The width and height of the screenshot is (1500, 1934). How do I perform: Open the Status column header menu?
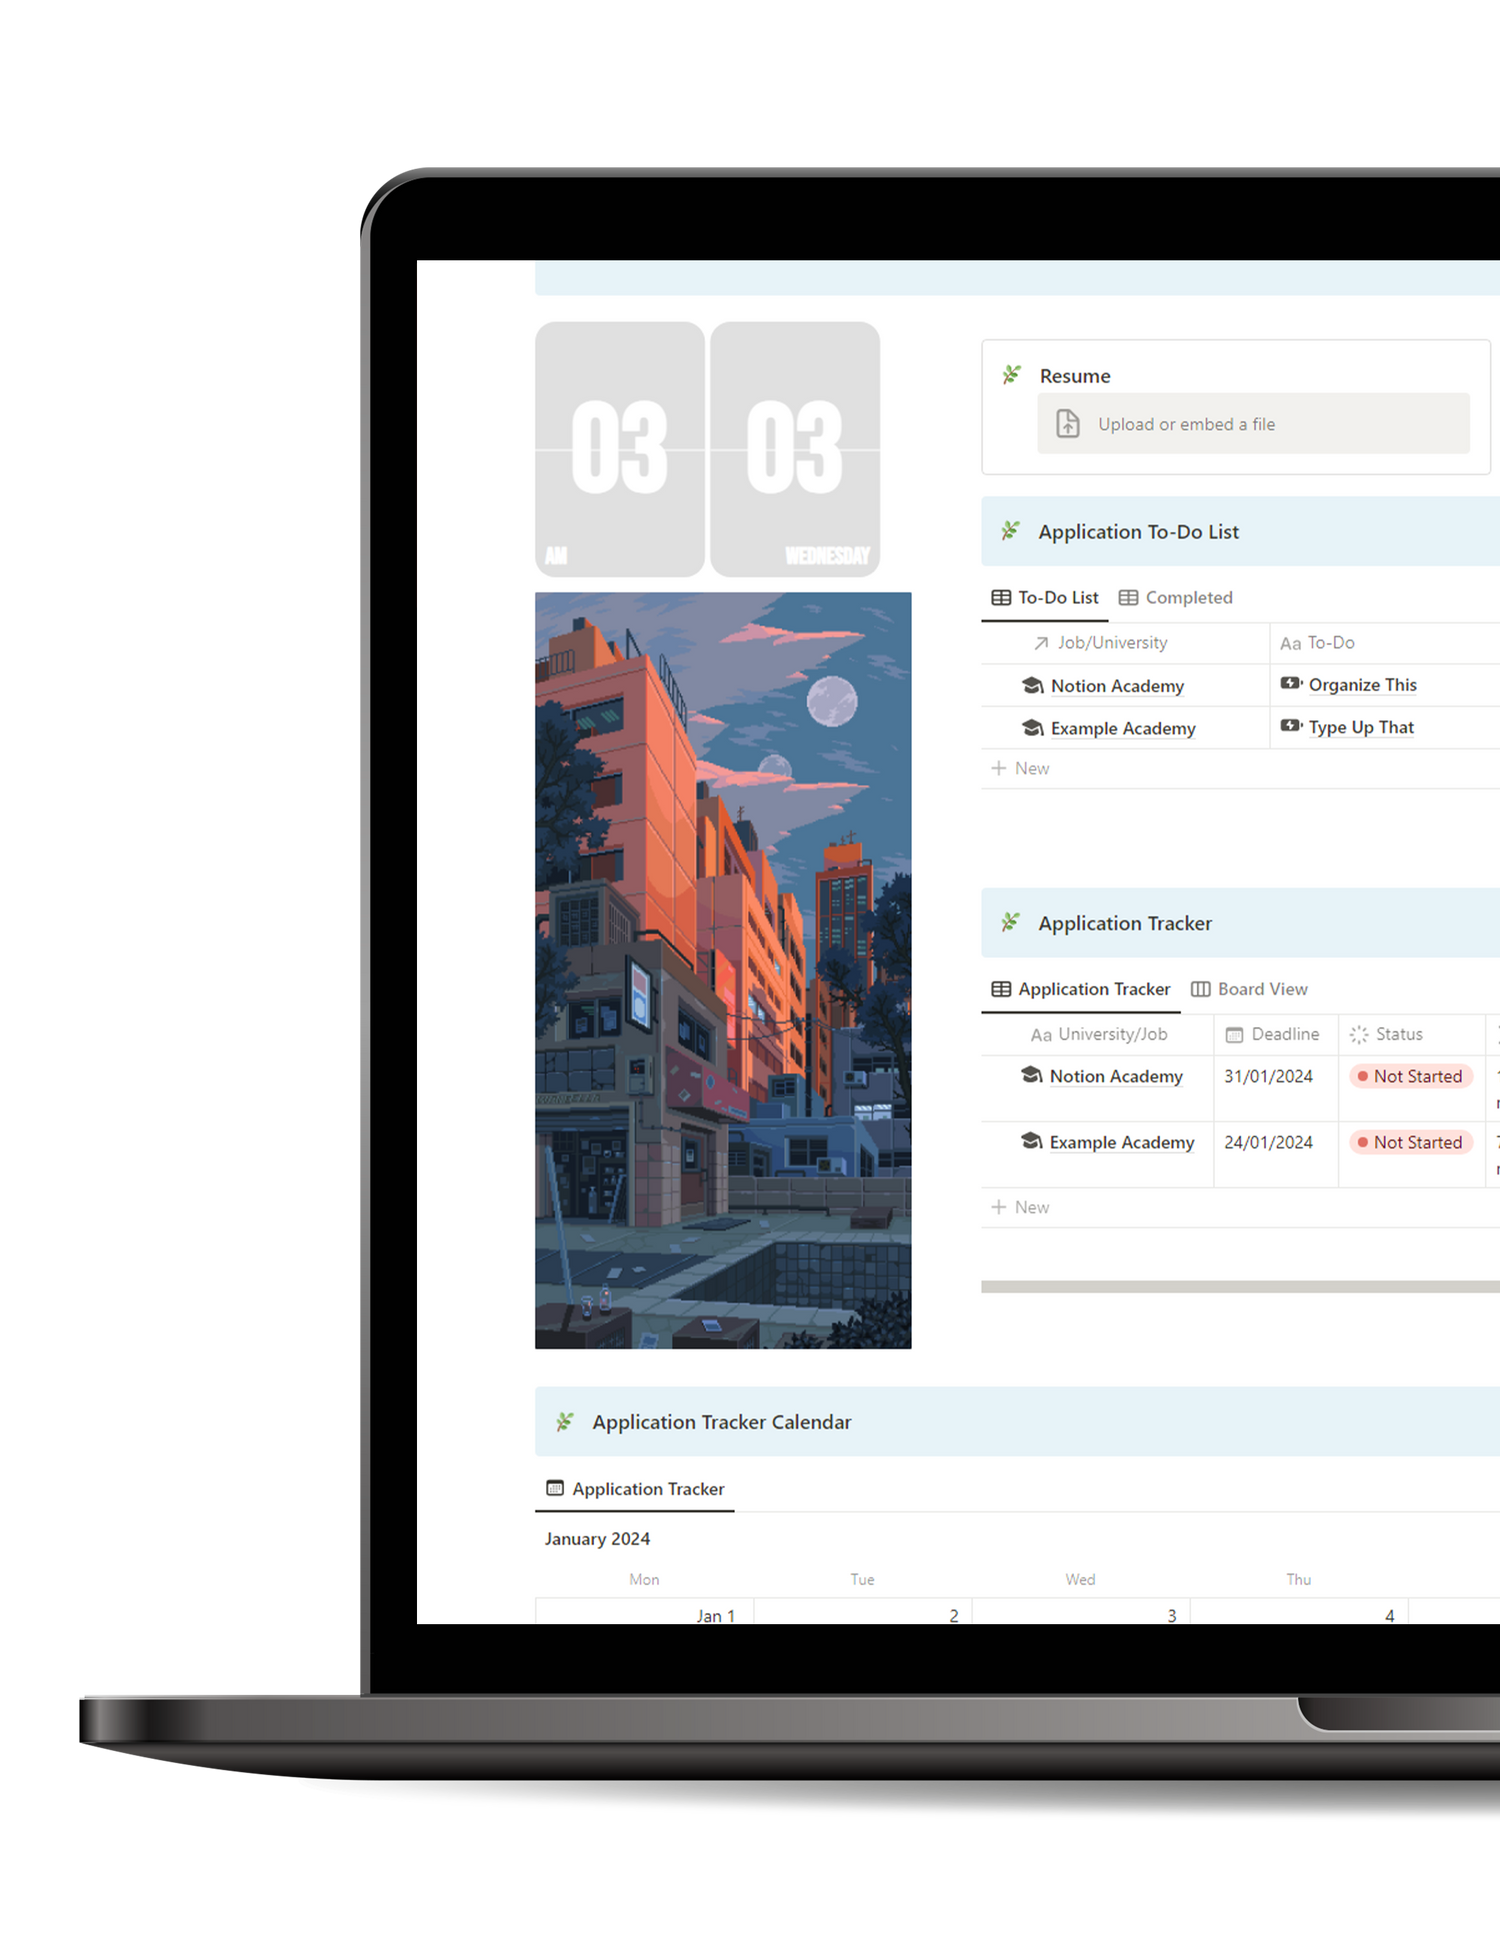1397,1034
